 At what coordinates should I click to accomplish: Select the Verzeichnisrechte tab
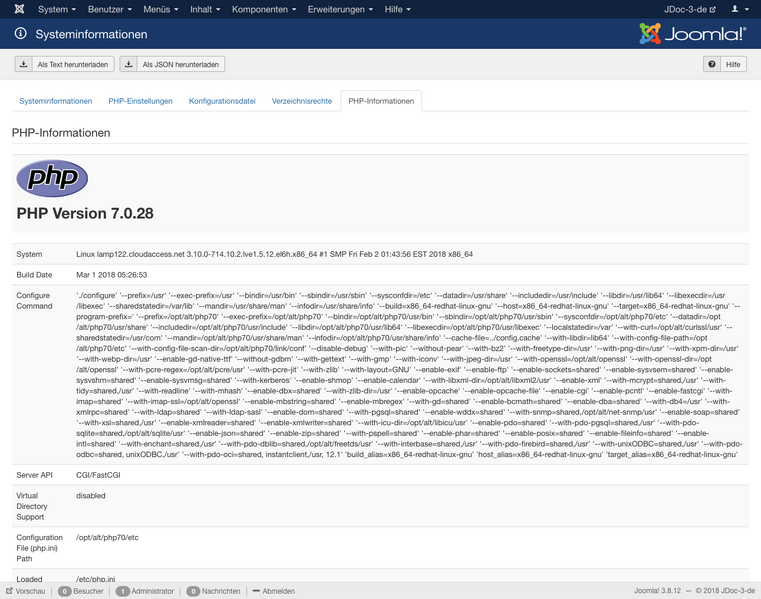(302, 101)
